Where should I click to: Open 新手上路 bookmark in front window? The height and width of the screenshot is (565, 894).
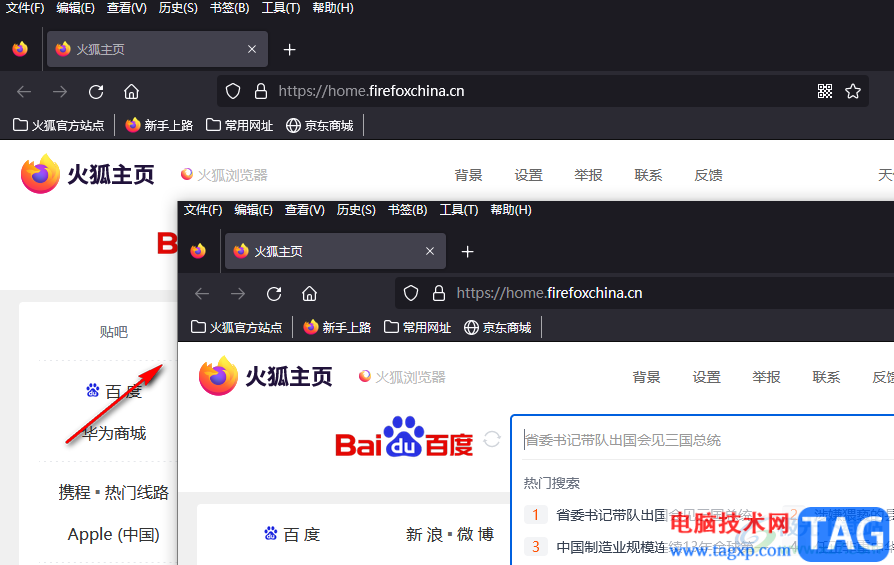pos(337,327)
